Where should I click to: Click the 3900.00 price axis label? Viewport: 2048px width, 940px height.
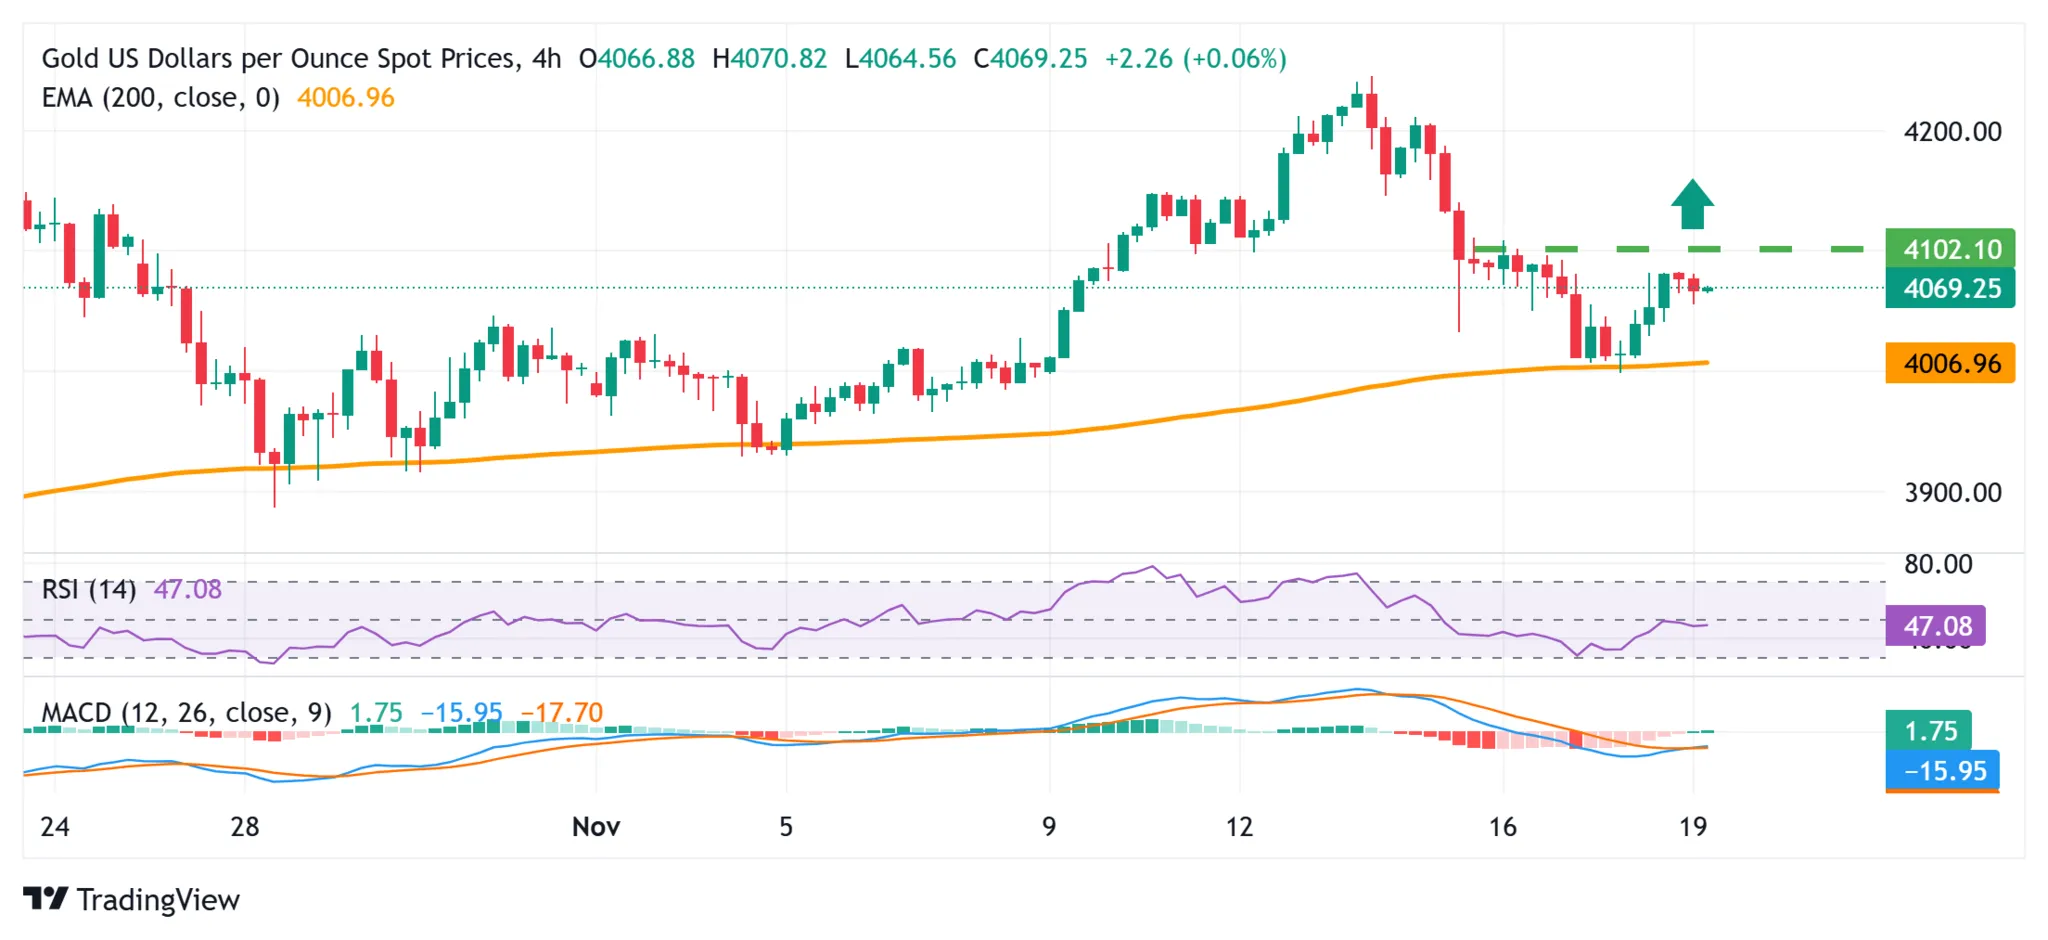1952,493
